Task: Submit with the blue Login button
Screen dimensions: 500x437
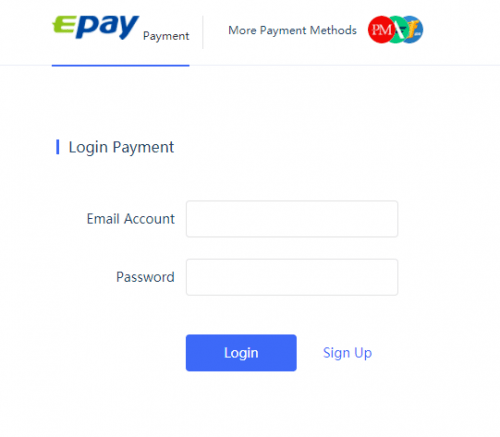Action: point(241,353)
